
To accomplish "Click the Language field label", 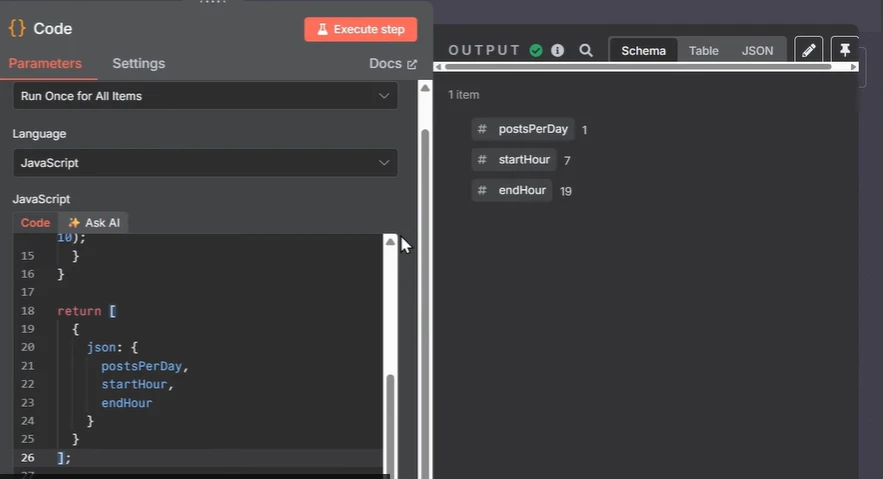I will pos(39,134).
